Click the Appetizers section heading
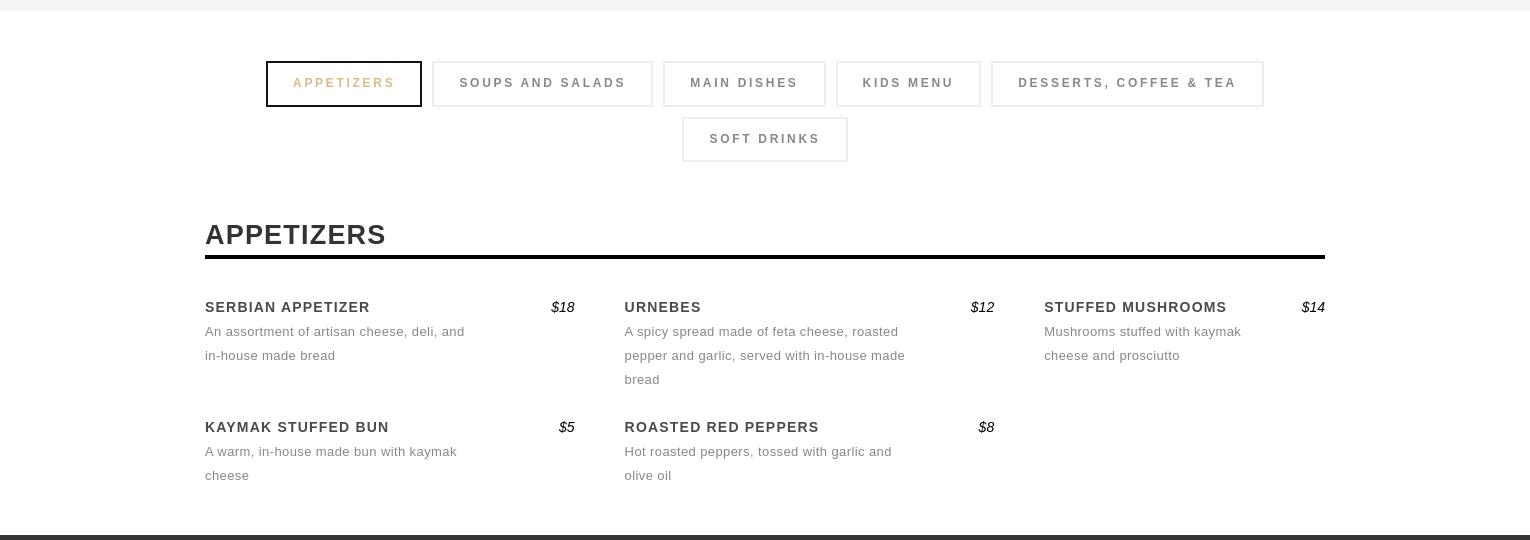Viewport: 1530px width, 540px height. tap(295, 235)
